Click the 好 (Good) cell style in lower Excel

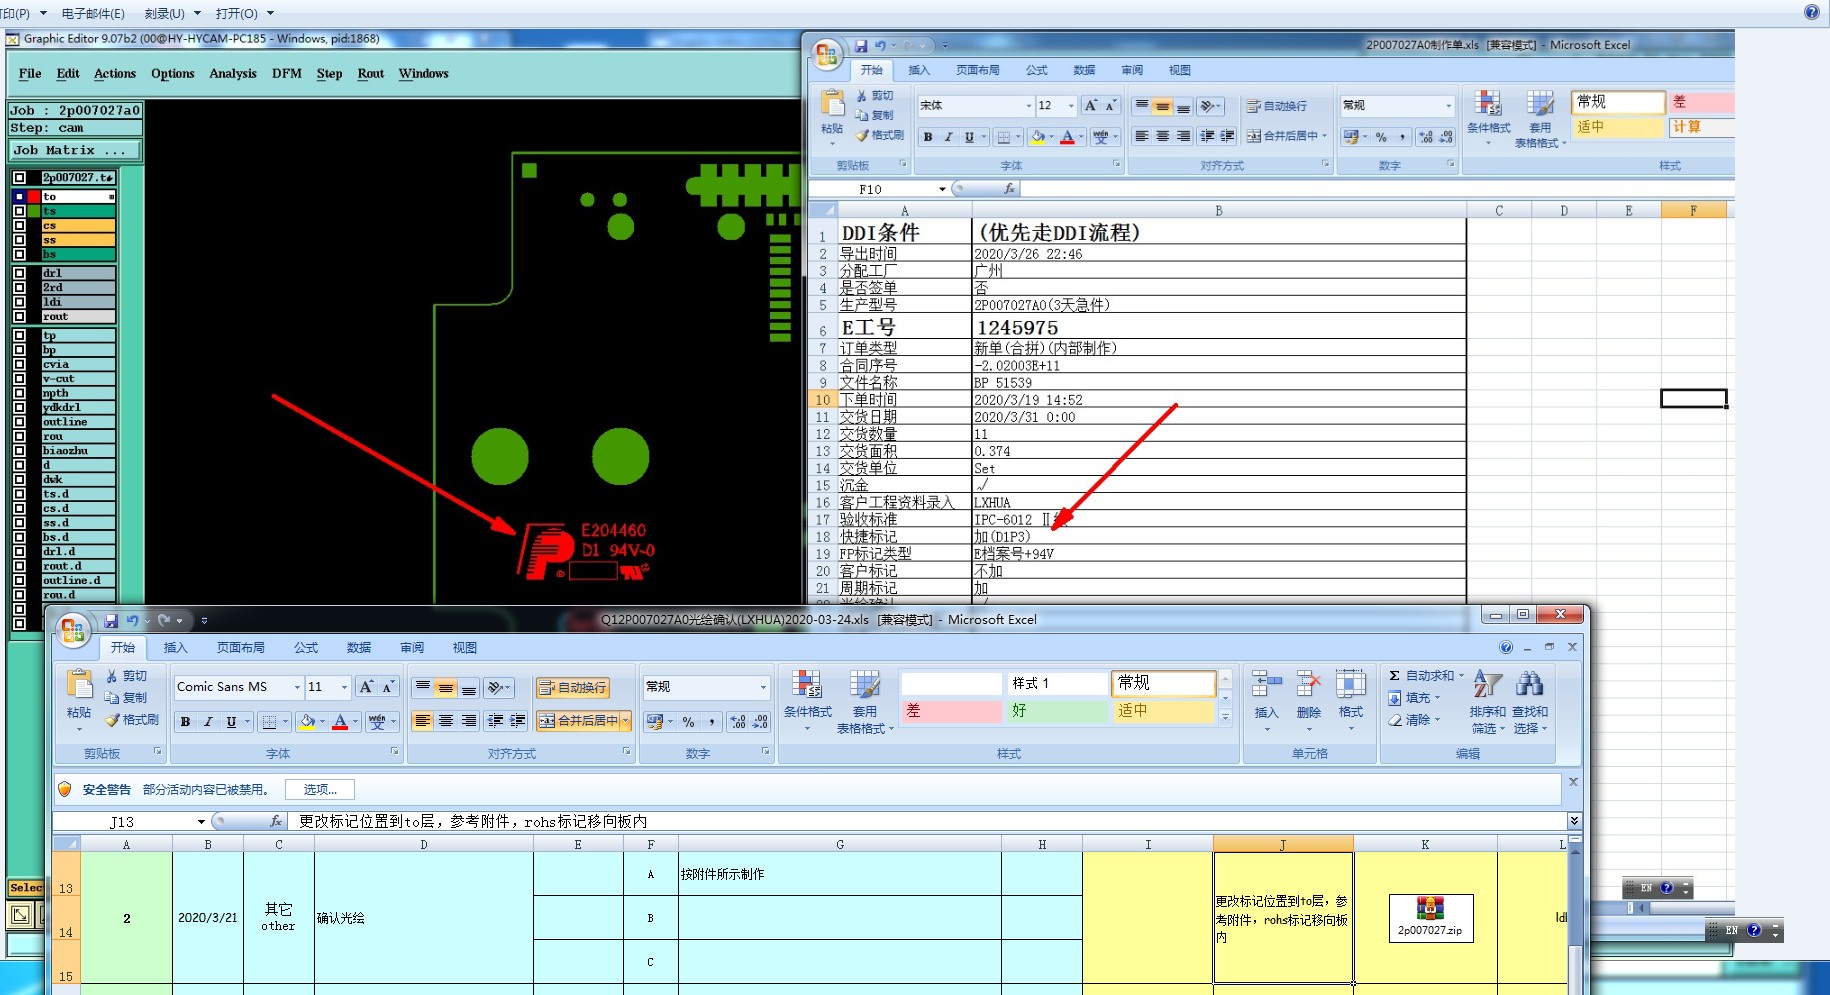1057,710
